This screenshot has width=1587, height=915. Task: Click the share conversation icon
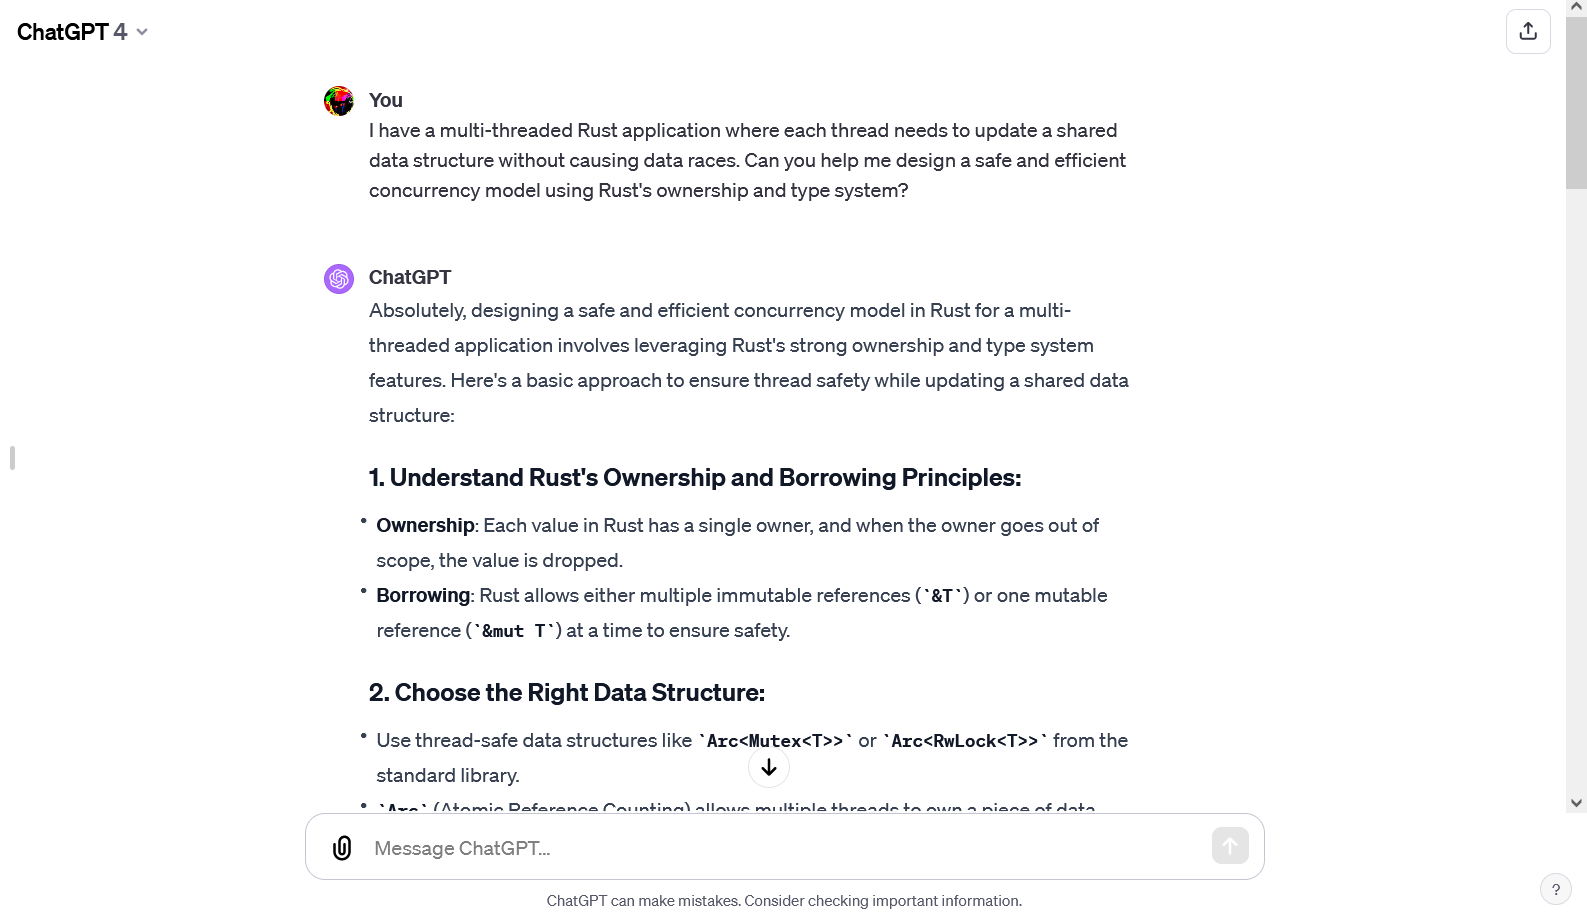click(1527, 32)
